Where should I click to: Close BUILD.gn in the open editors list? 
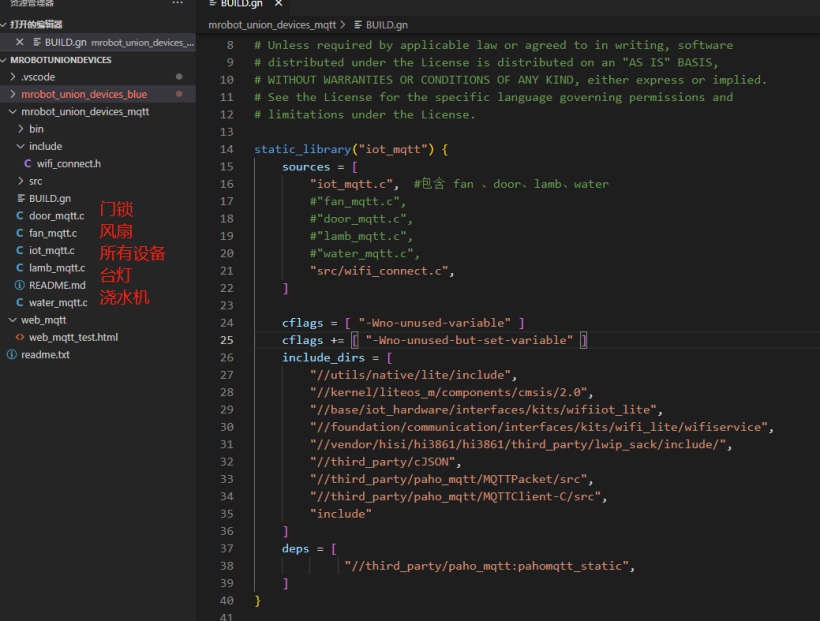19,42
